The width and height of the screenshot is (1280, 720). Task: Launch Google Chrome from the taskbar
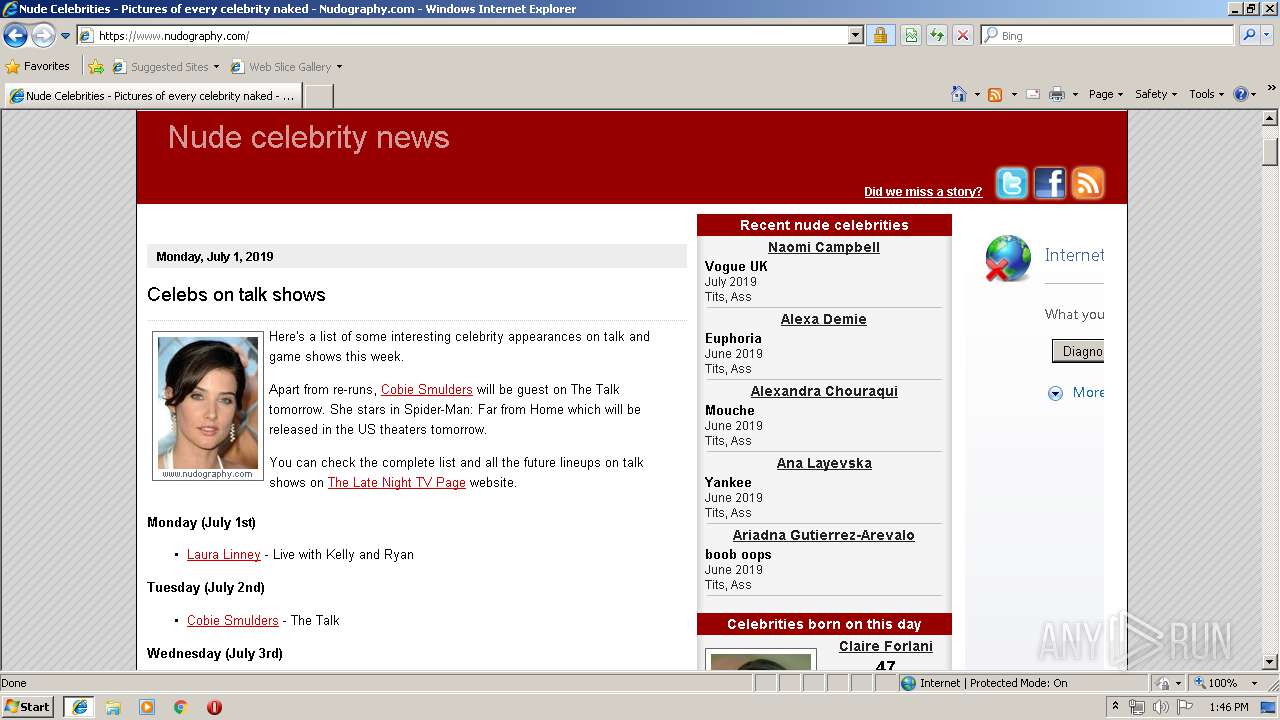pyautogui.click(x=181, y=707)
